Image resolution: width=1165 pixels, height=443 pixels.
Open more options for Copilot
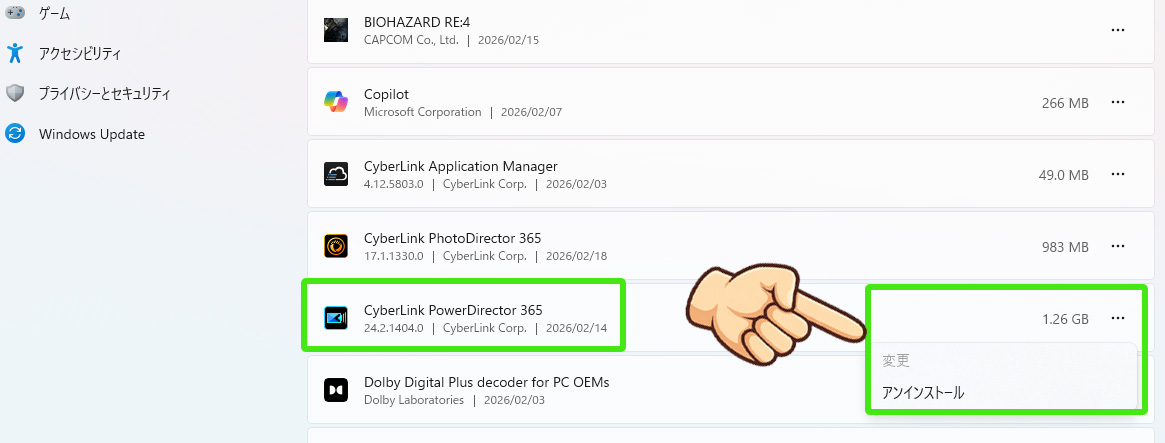1118,102
